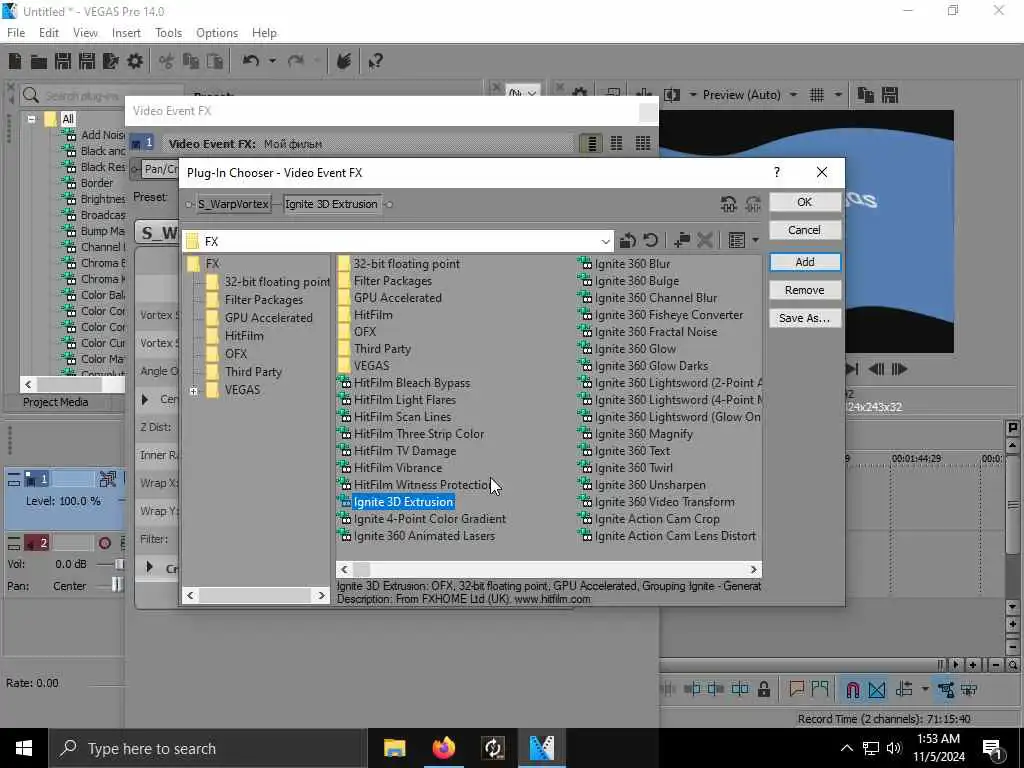Screen dimensions: 1024x768
Task: Select HitFilm TV Damage plug-in
Action: coord(405,451)
